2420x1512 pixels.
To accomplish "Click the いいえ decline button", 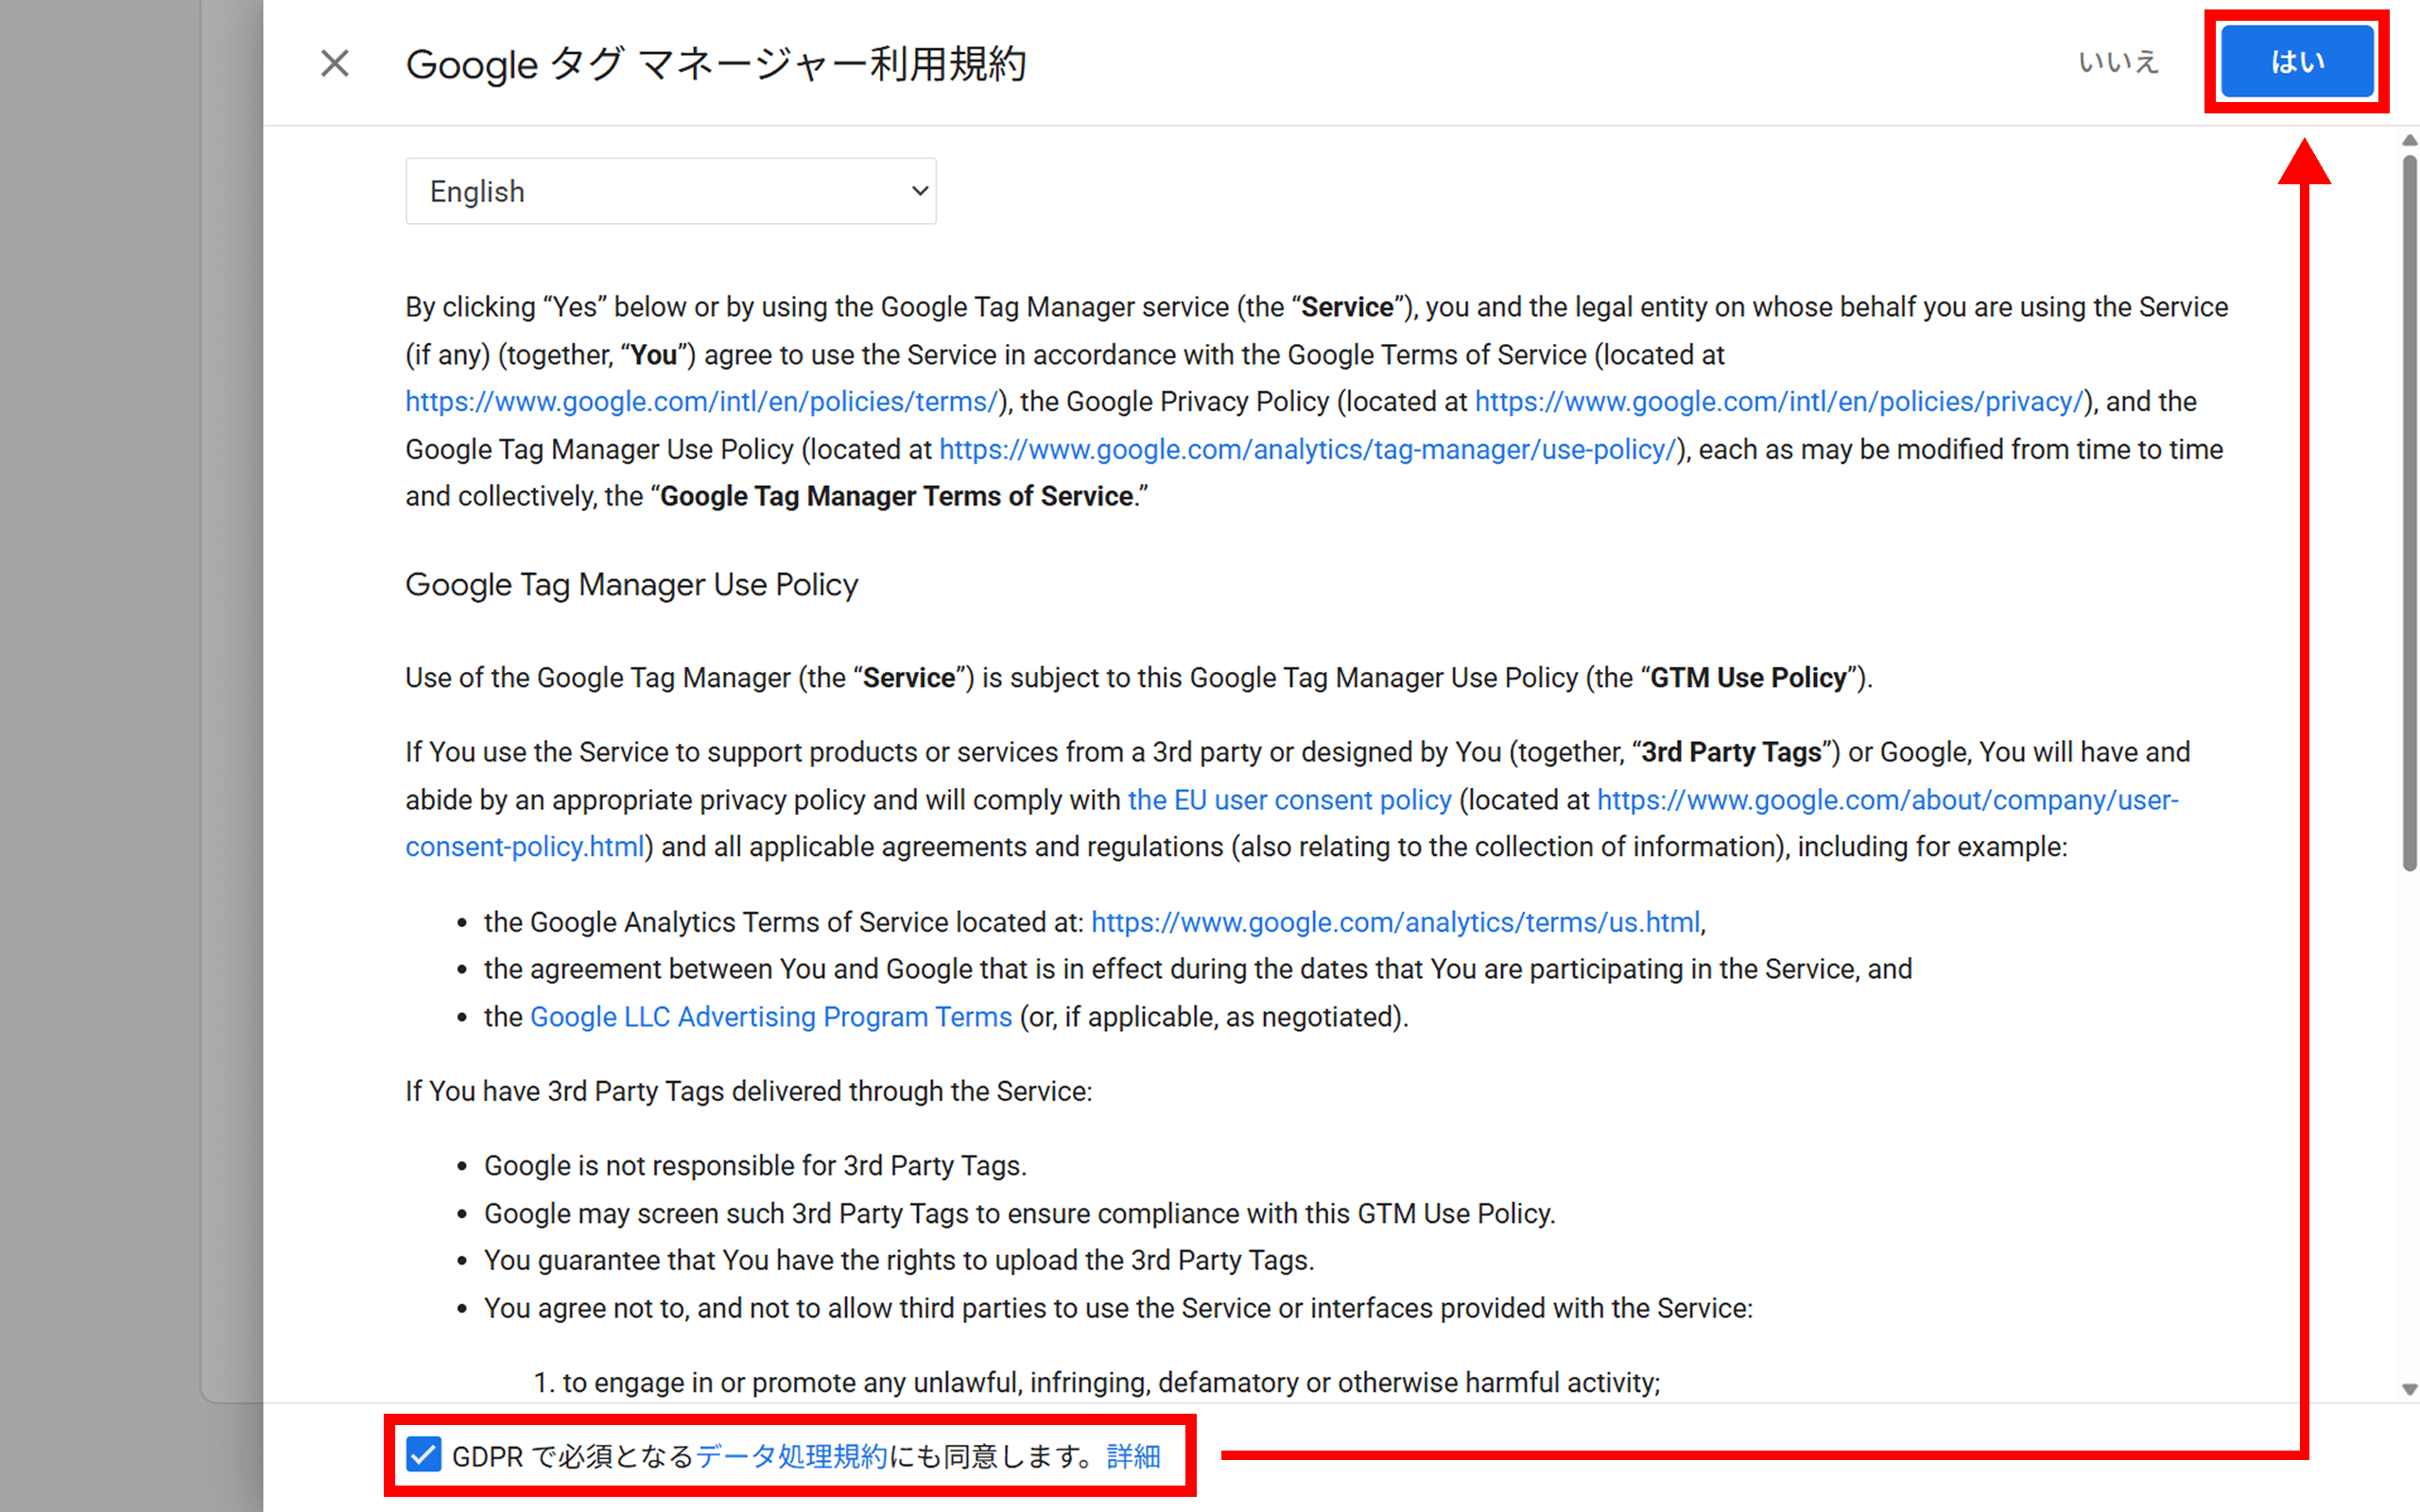I will point(2118,62).
